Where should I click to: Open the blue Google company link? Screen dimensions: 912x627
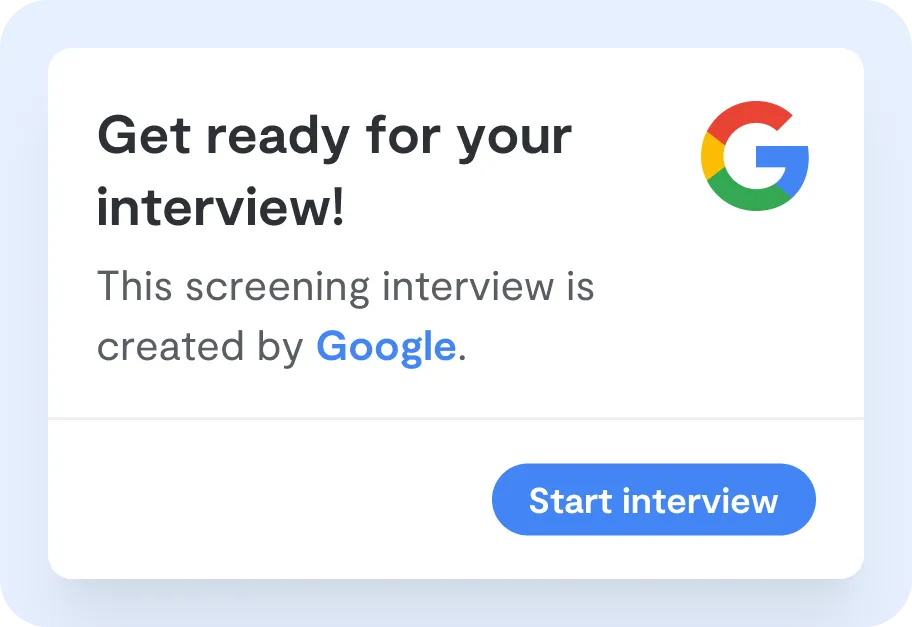(x=386, y=347)
